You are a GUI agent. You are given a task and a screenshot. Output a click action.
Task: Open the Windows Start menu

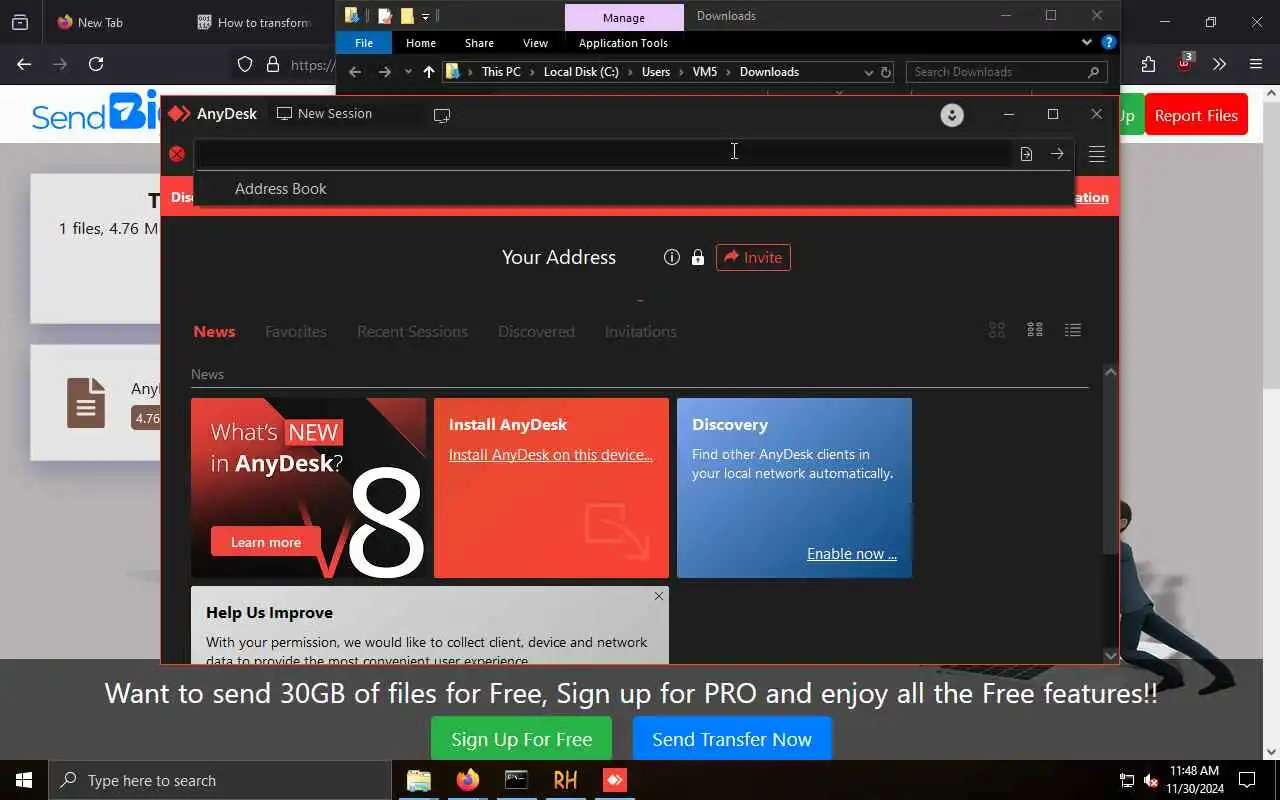click(x=24, y=780)
